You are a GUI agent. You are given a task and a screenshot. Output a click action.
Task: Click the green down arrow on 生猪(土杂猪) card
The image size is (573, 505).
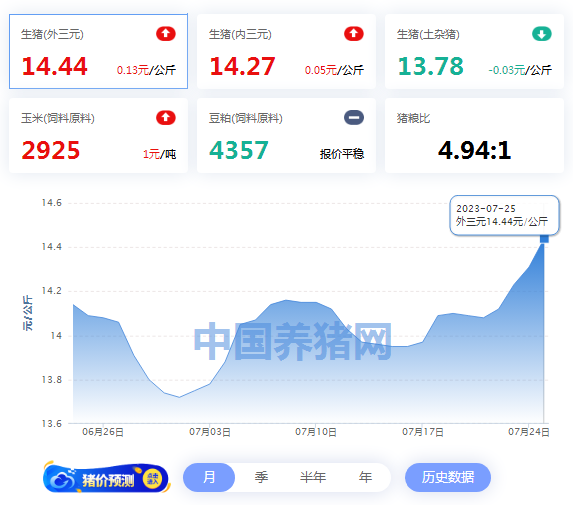[x=542, y=34]
